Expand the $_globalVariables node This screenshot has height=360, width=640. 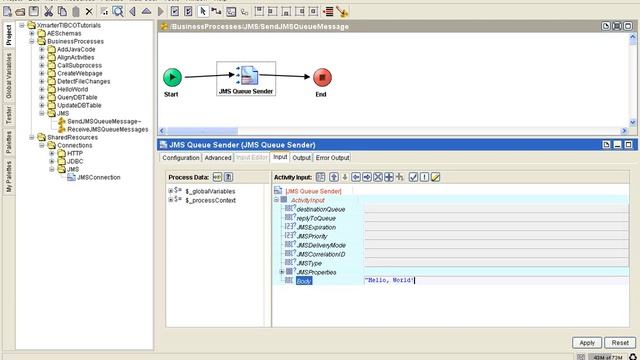170,191
